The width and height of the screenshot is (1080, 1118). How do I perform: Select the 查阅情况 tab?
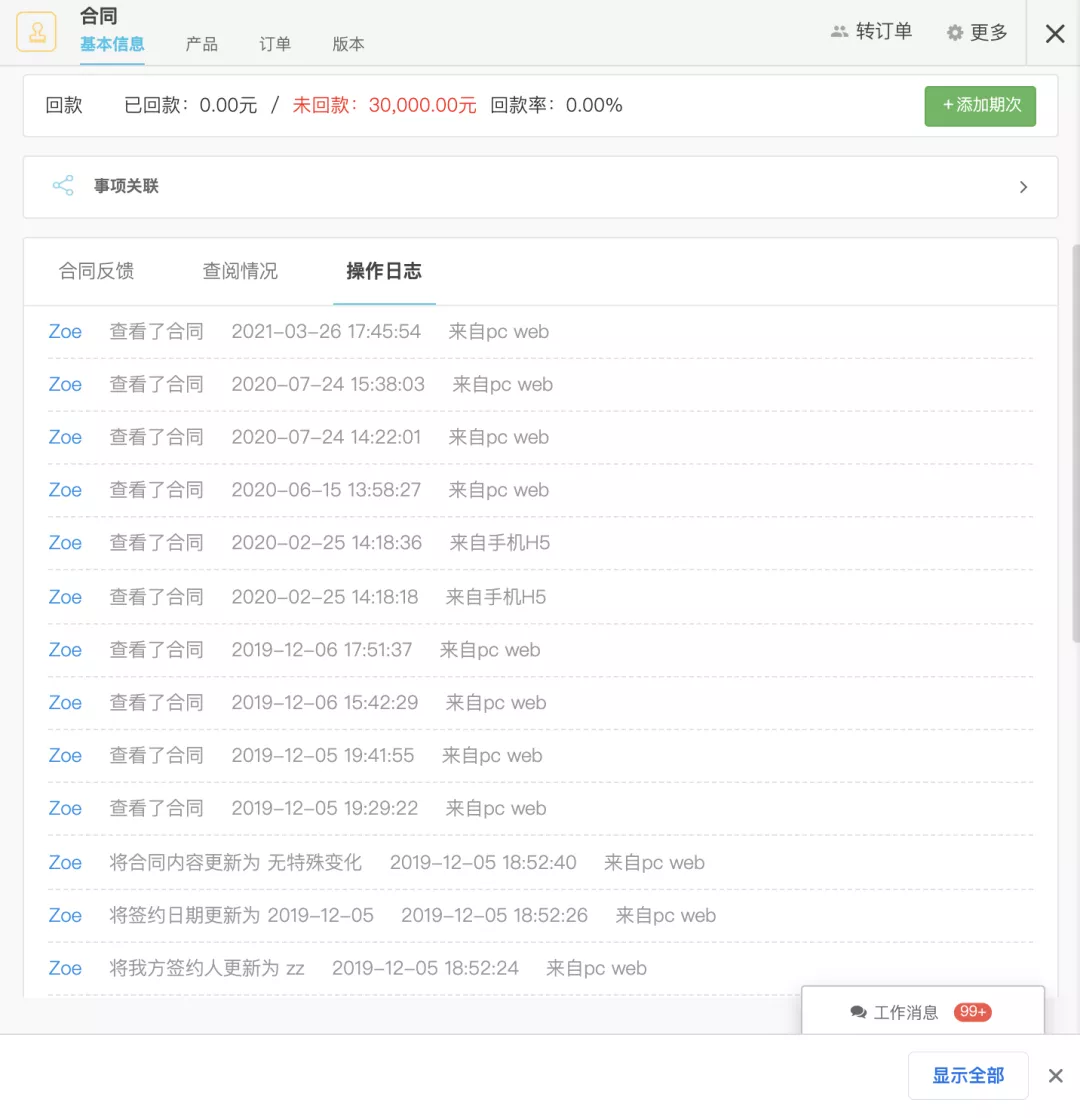(240, 271)
